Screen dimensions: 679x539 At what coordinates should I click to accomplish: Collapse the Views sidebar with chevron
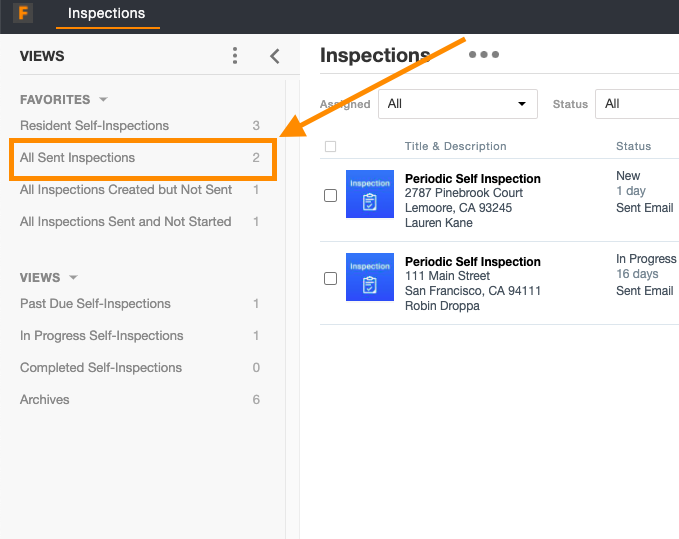coord(275,56)
